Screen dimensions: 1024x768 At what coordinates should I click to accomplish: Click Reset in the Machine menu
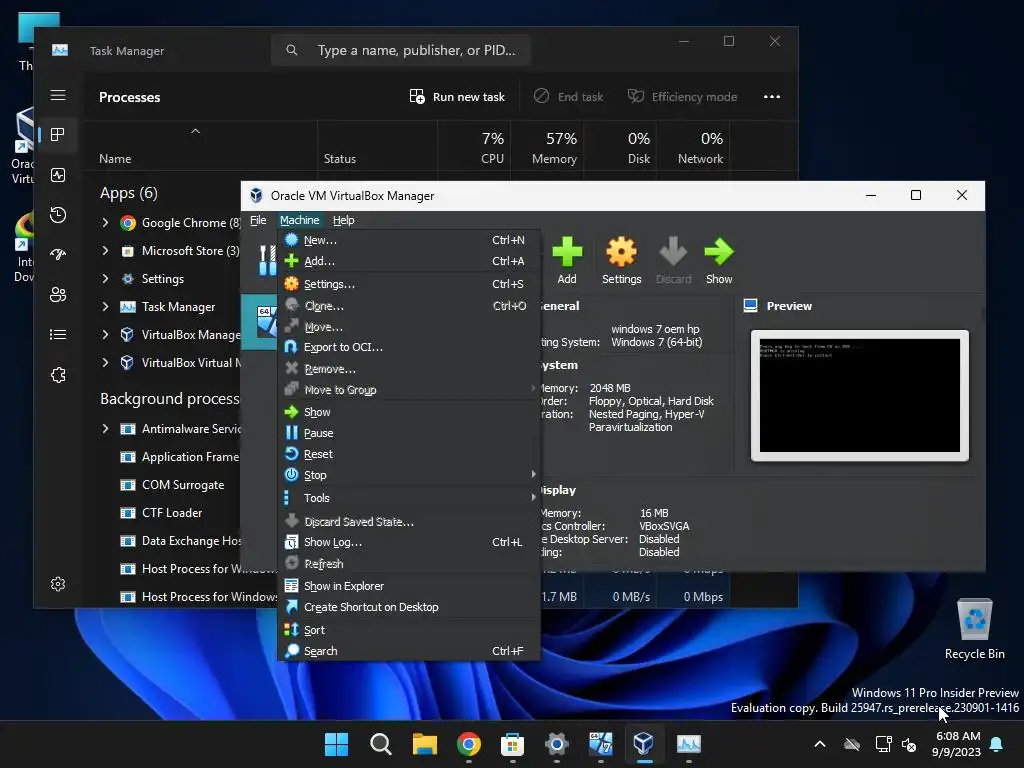click(409, 454)
